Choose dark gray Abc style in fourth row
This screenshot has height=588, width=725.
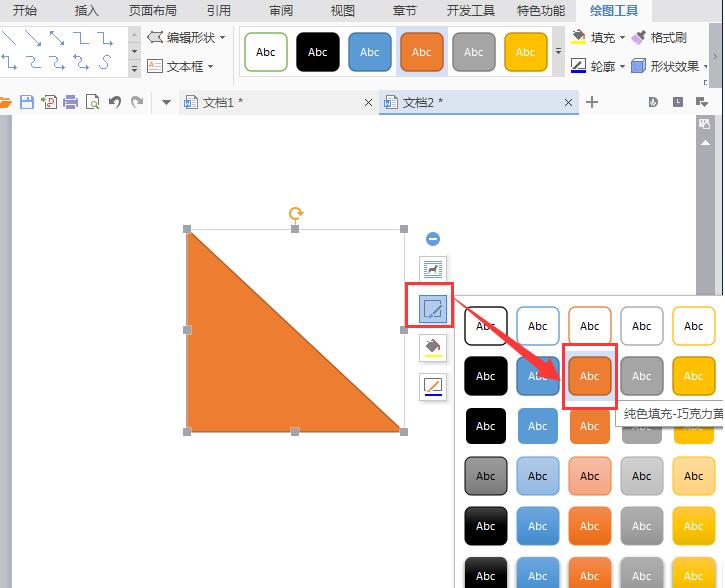pyautogui.click(x=485, y=476)
